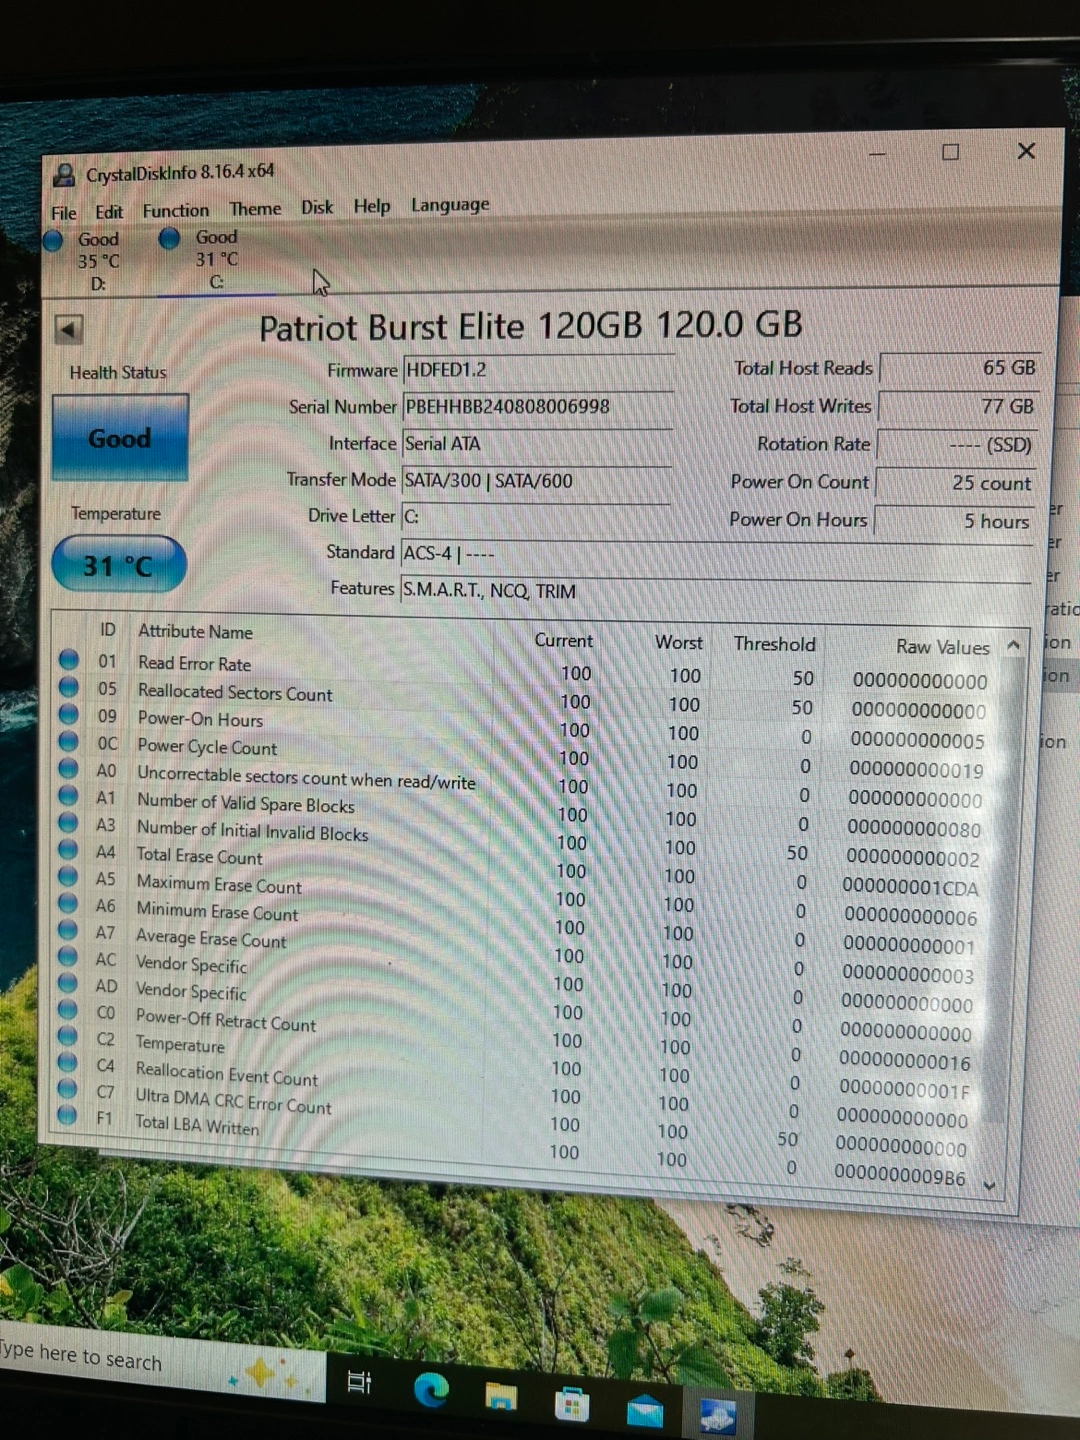Image resolution: width=1080 pixels, height=1440 pixels.
Task: Click status icon of Reallocation Event Count row
Action: tap(67, 1062)
